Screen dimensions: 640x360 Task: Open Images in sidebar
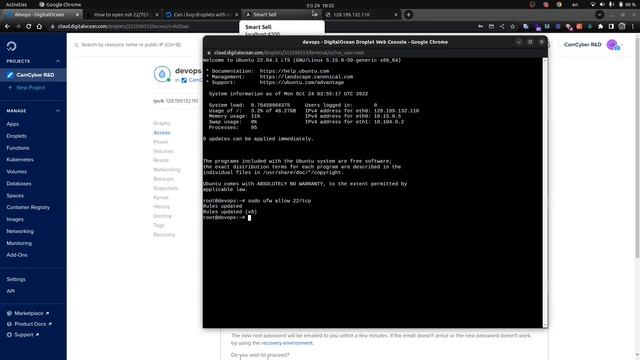coord(15,219)
